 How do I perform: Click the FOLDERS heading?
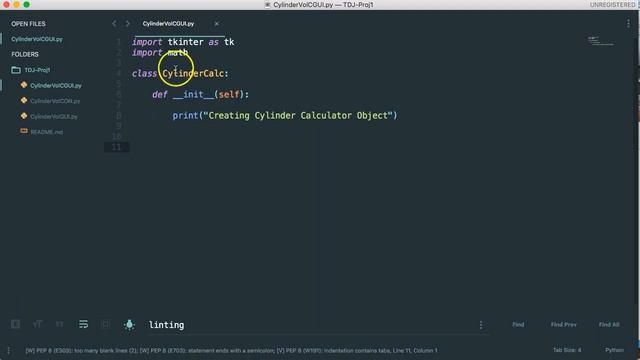click(x=25, y=54)
